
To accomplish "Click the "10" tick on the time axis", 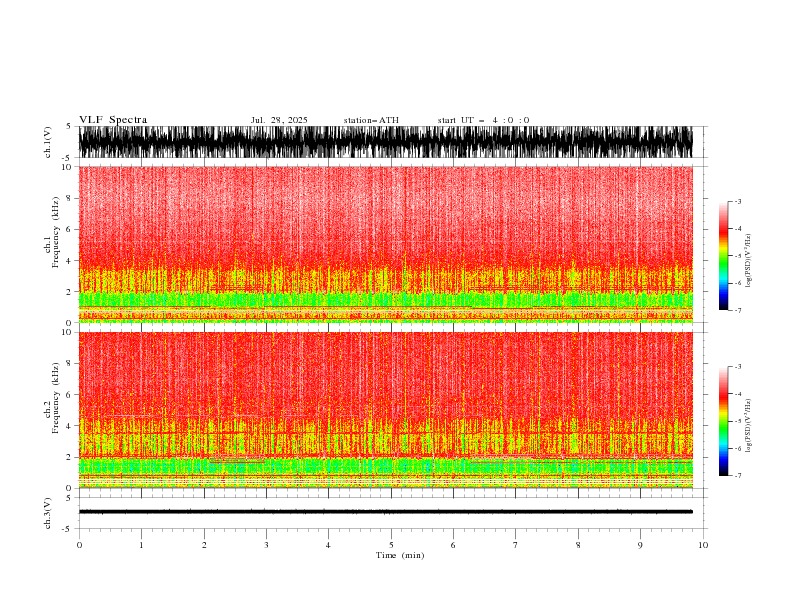I will (703, 545).
